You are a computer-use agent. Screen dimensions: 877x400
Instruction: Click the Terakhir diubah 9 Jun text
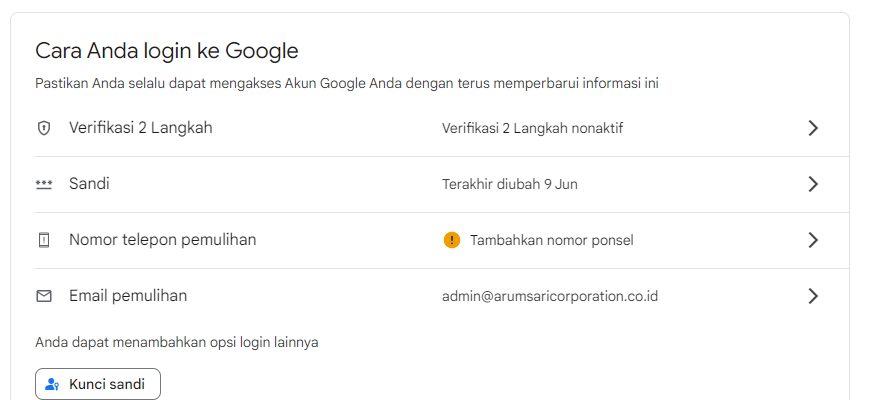[510, 184]
